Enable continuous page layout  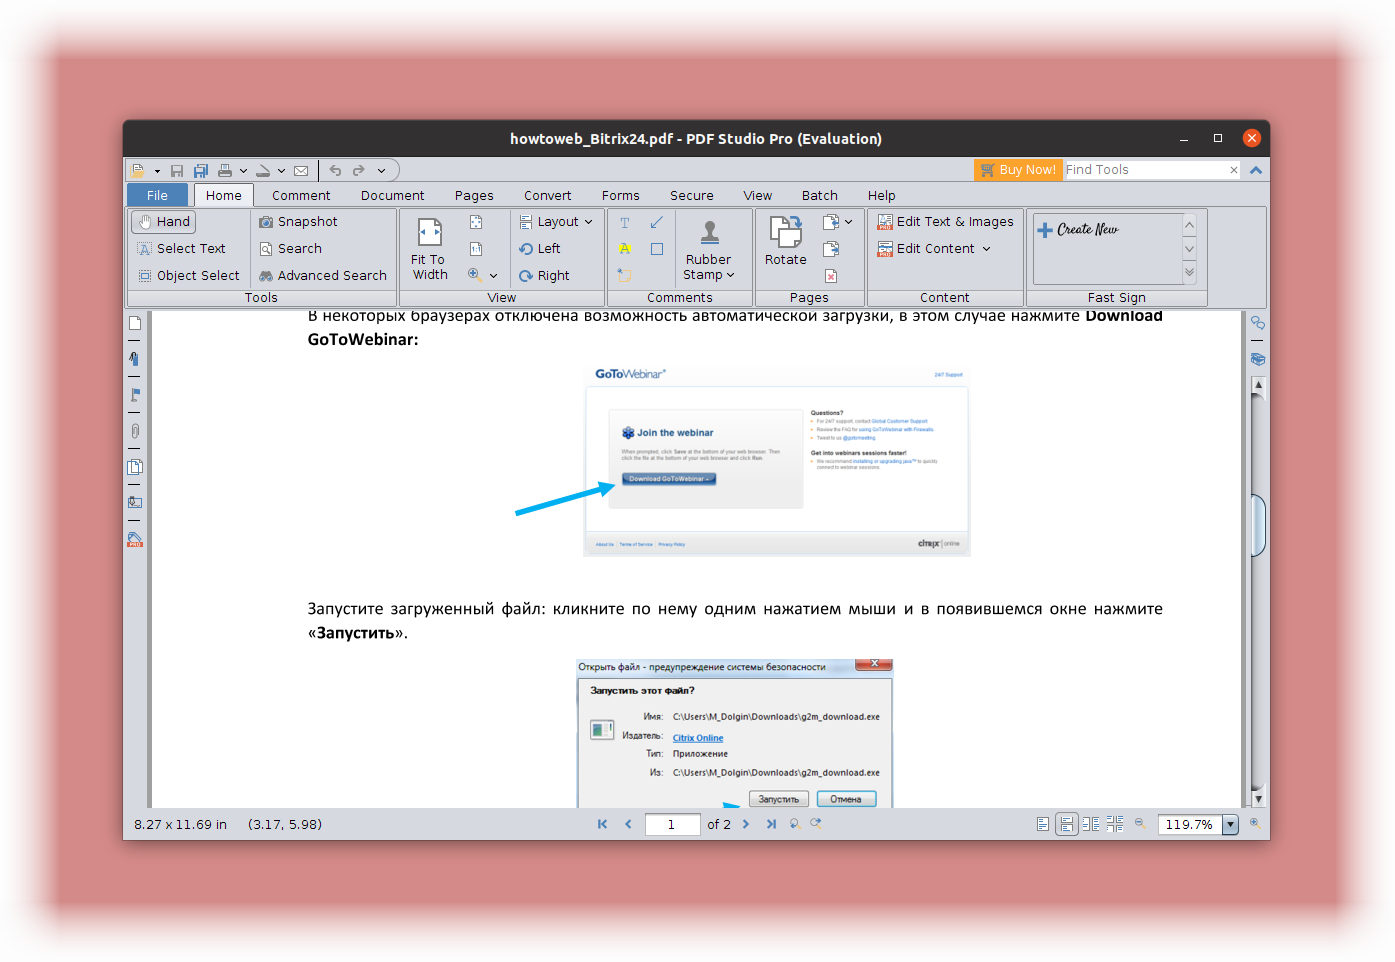(1067, 824)
